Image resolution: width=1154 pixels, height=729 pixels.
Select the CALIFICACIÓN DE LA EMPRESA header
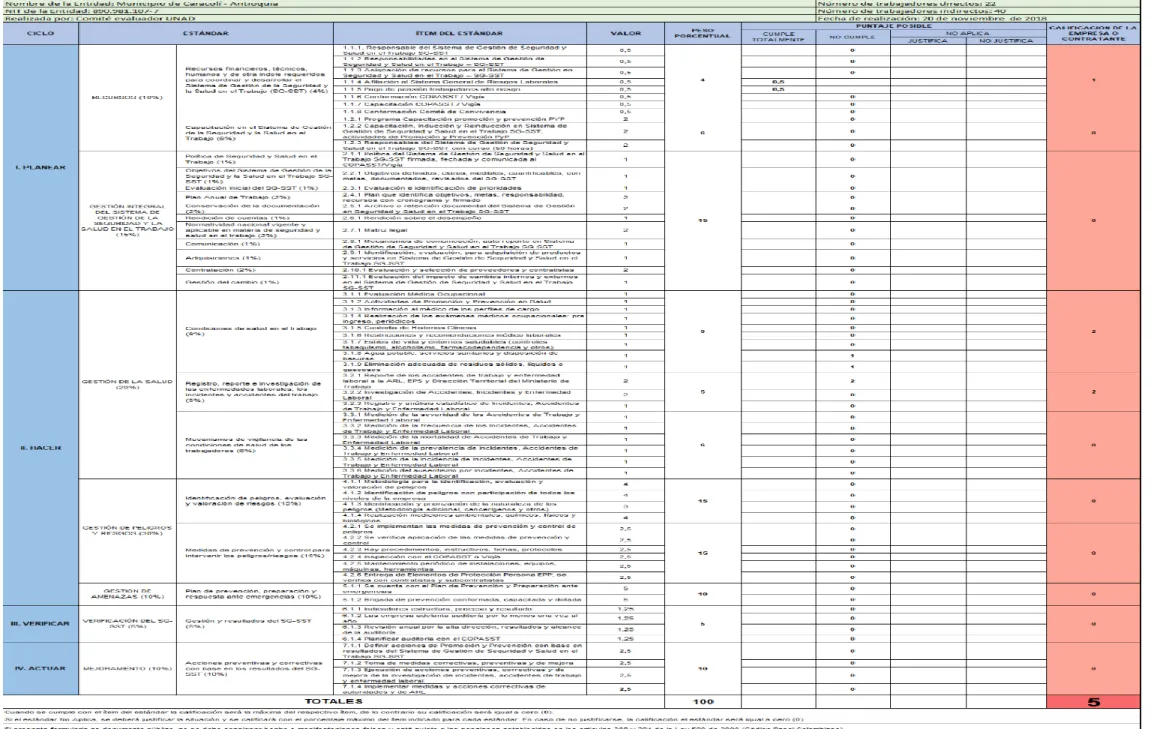(1093, 33)
